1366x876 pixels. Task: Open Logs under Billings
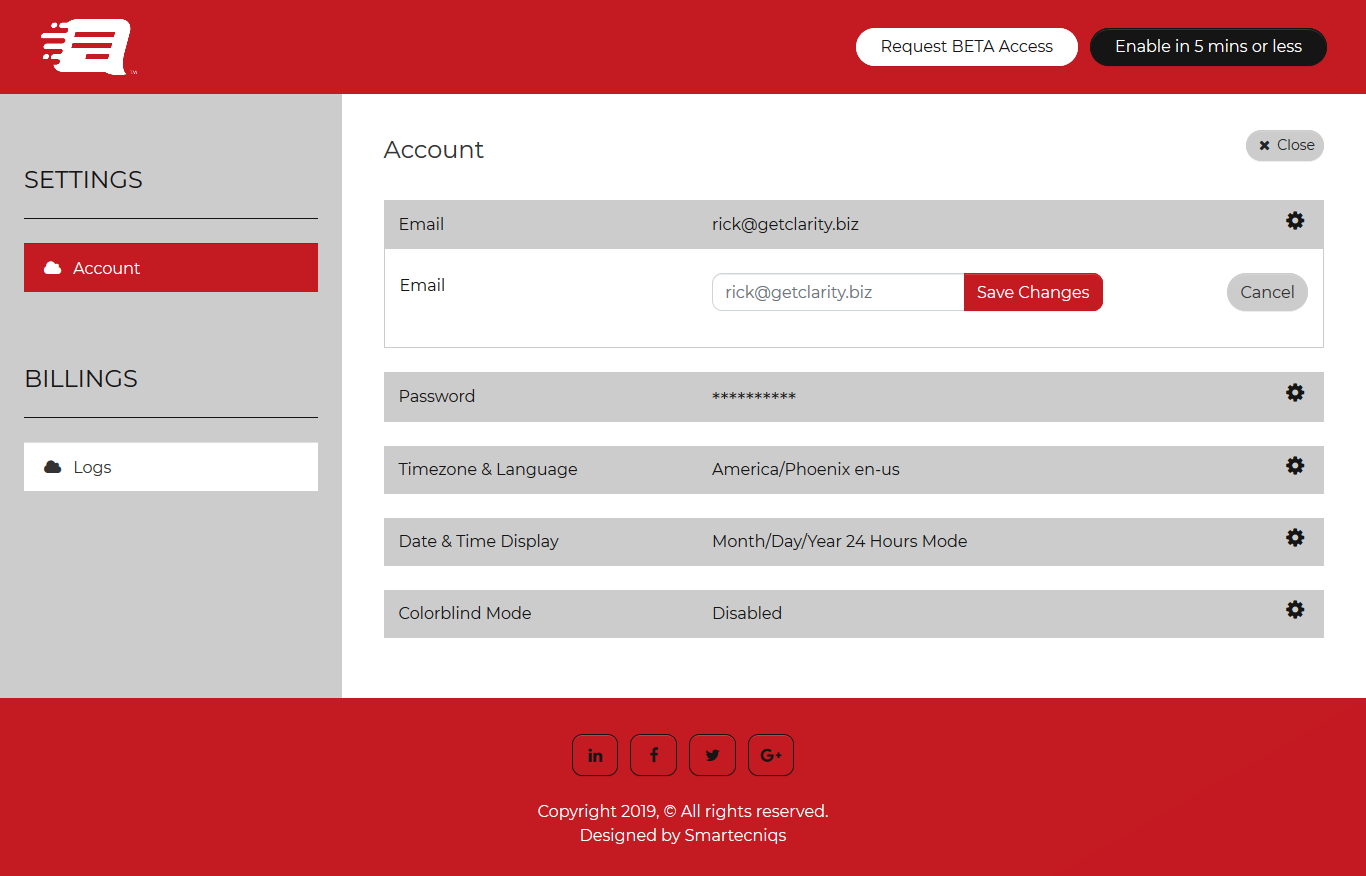171,467
